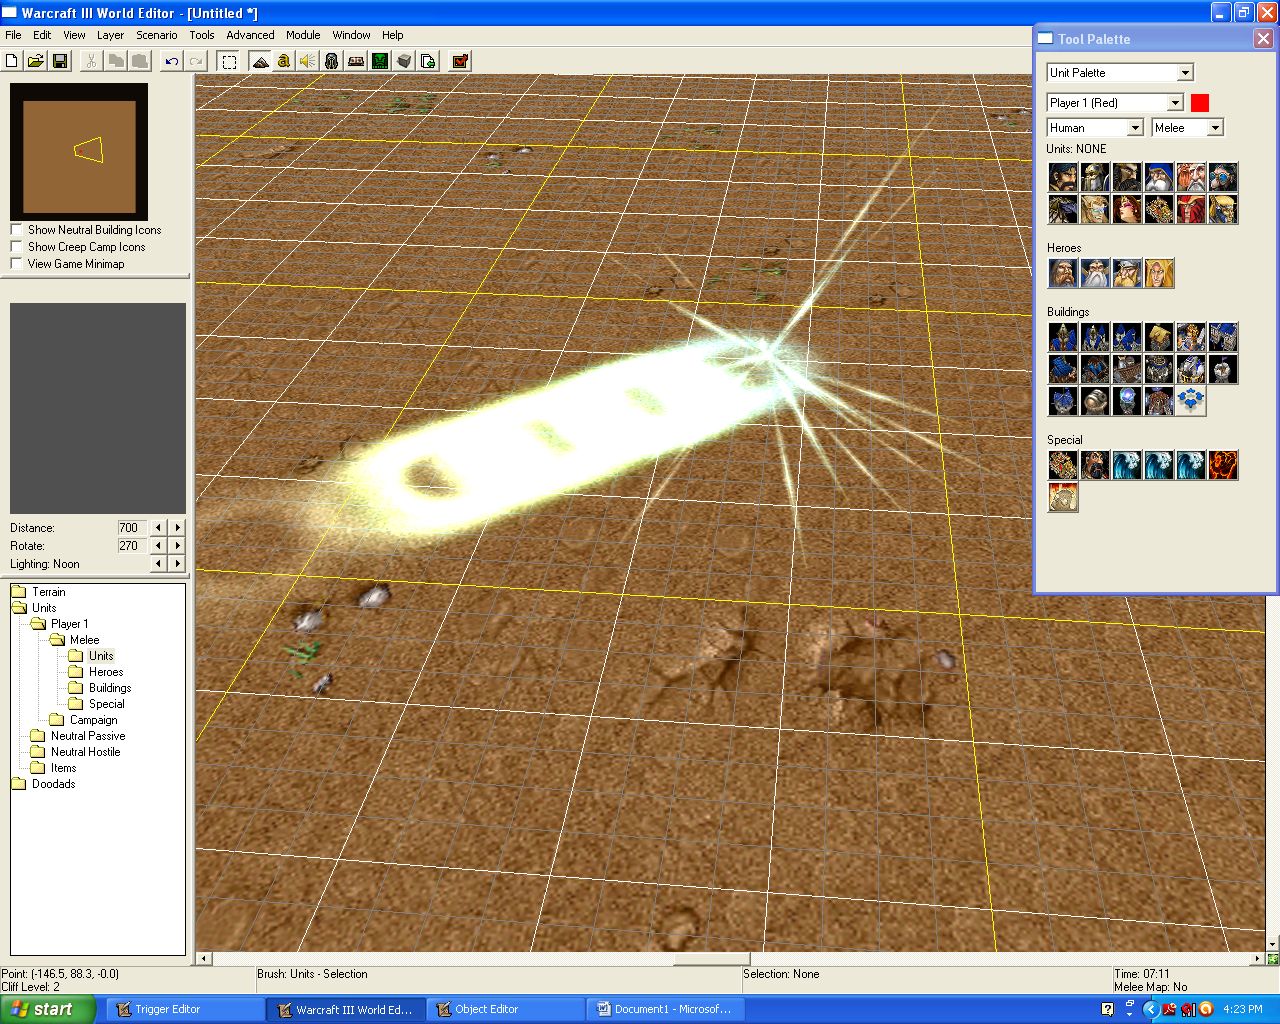
Task: Select the Knight unit in the palette
Action: coord(1127,177)
